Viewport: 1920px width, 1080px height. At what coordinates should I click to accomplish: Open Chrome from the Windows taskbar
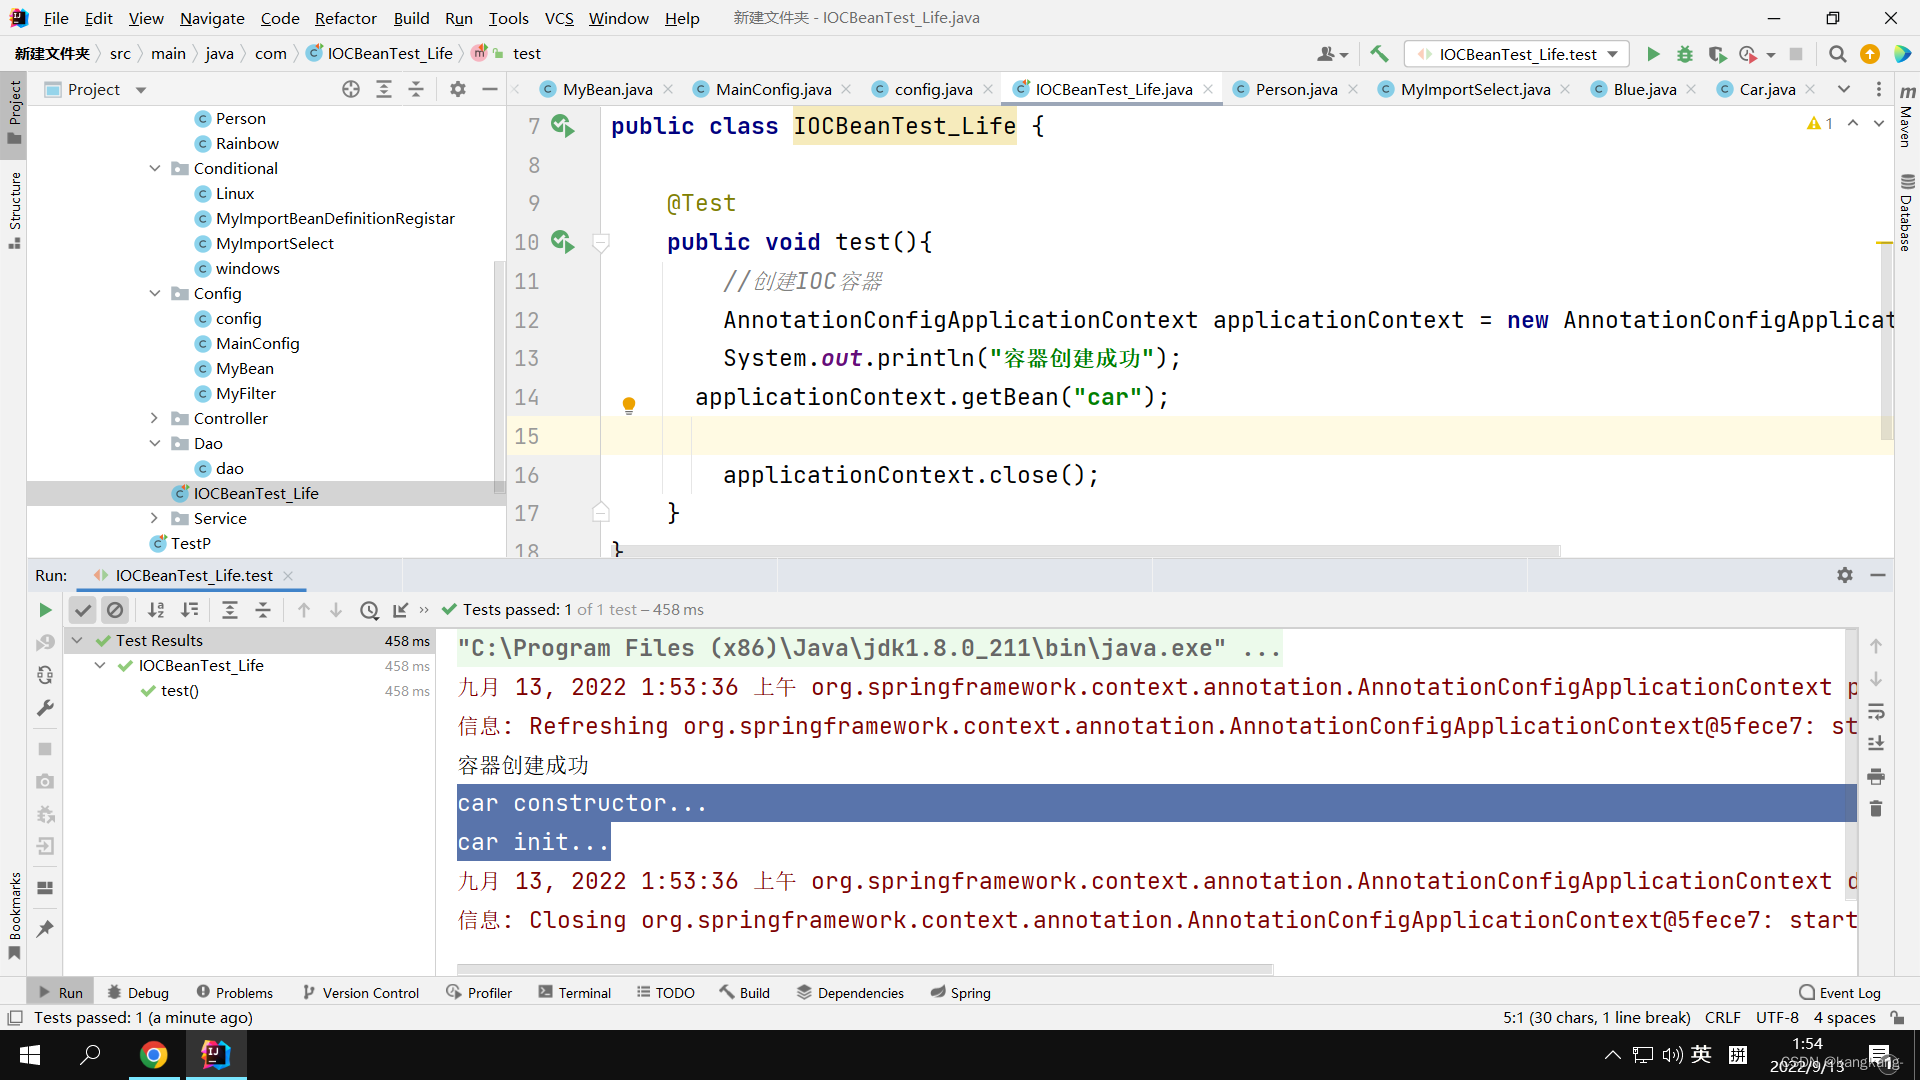pyautogui.click(x=153, y=1055)
